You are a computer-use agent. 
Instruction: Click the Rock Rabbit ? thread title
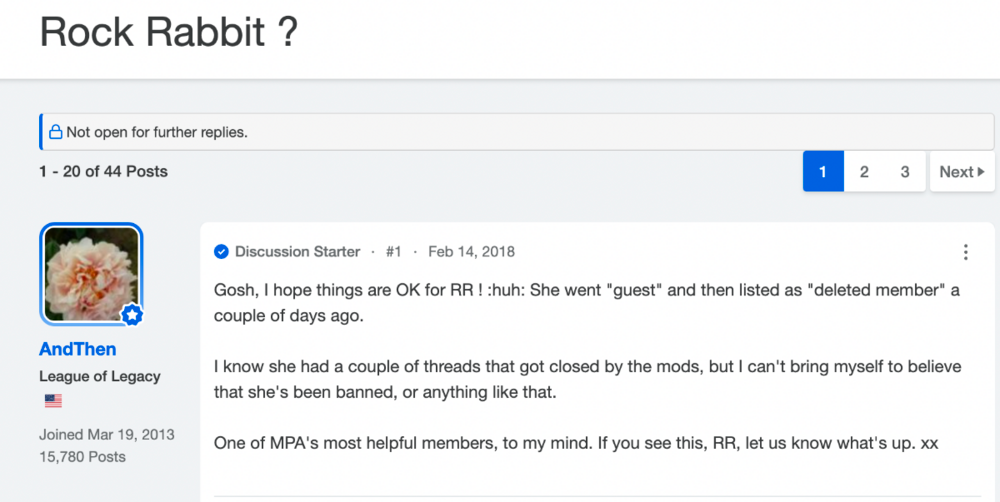pyautogui.click(x=168, y=31)
